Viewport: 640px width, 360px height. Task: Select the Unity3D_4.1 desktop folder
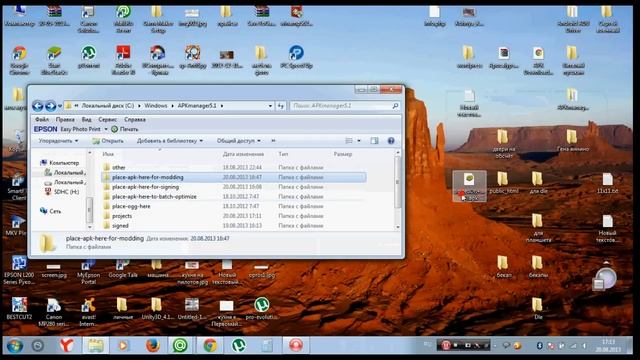[158, 308]
